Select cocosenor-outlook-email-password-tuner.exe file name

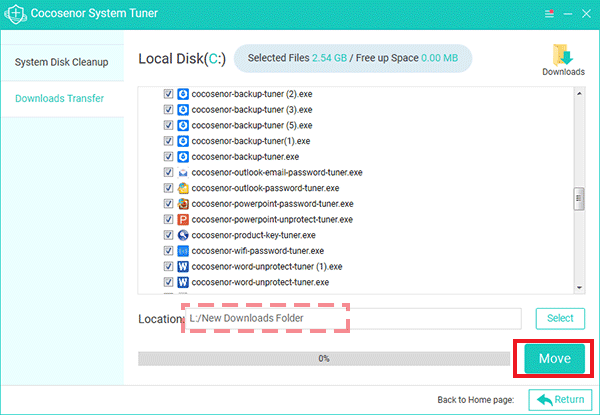point(277,173)
